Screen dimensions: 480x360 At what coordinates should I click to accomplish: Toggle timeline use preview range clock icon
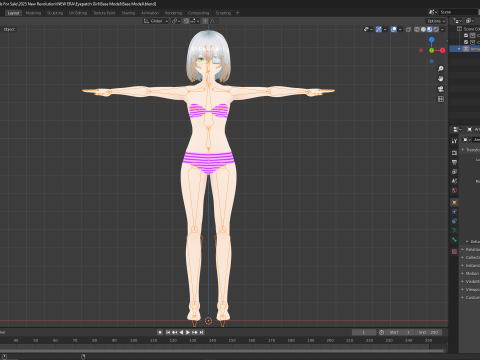click(x=381, y=332)
